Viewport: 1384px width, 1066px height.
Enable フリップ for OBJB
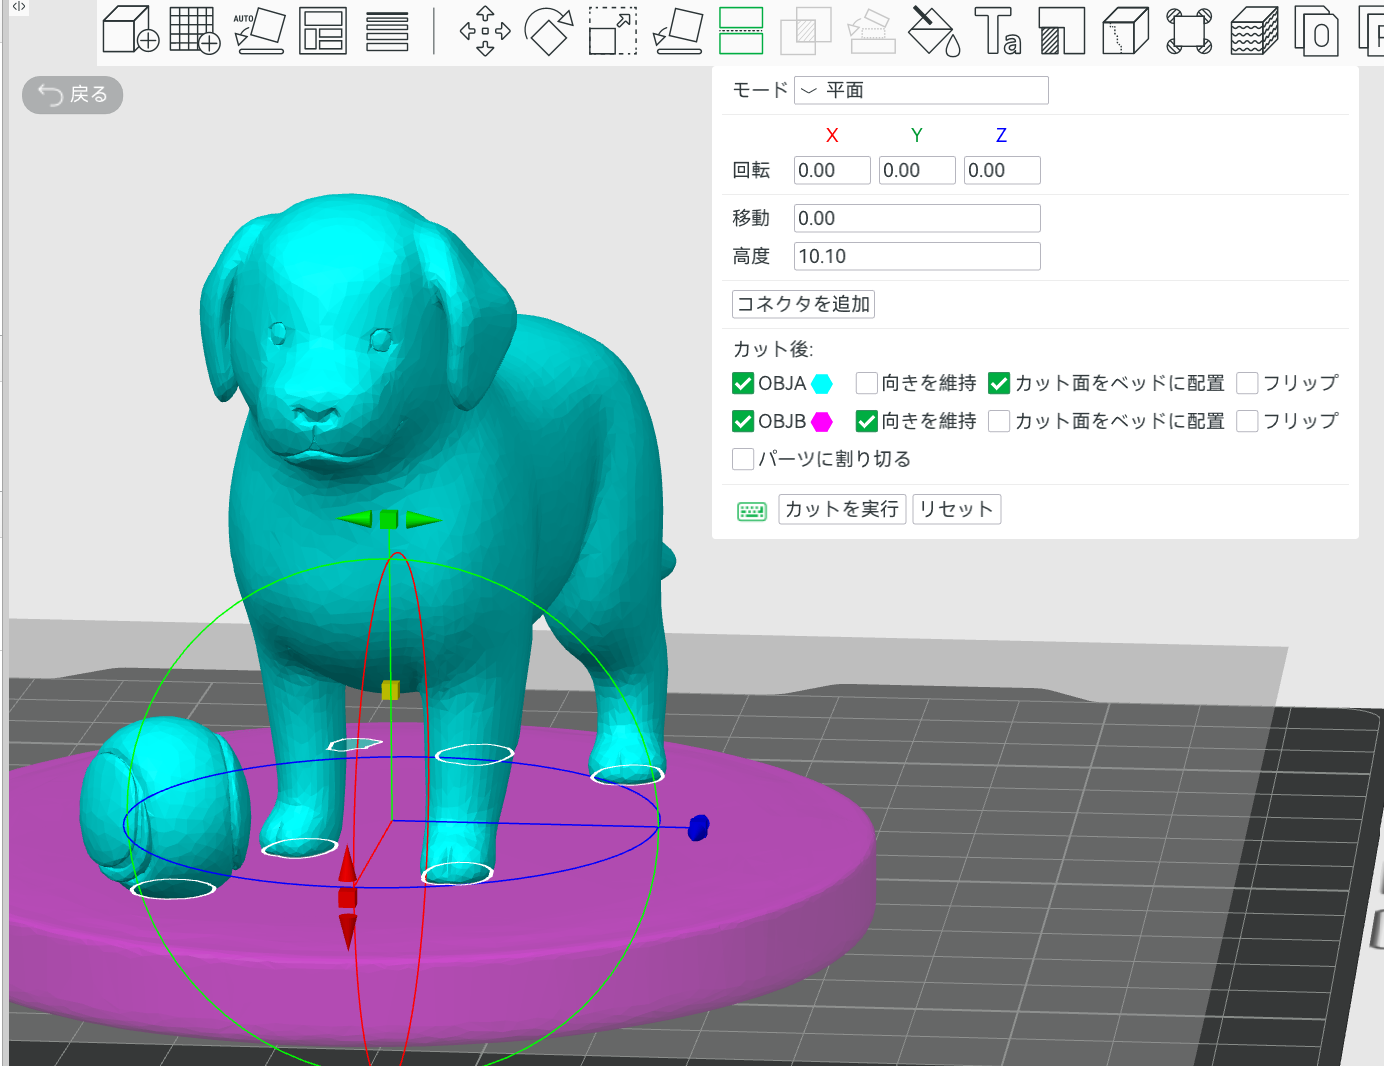(x=1247, y=421)
